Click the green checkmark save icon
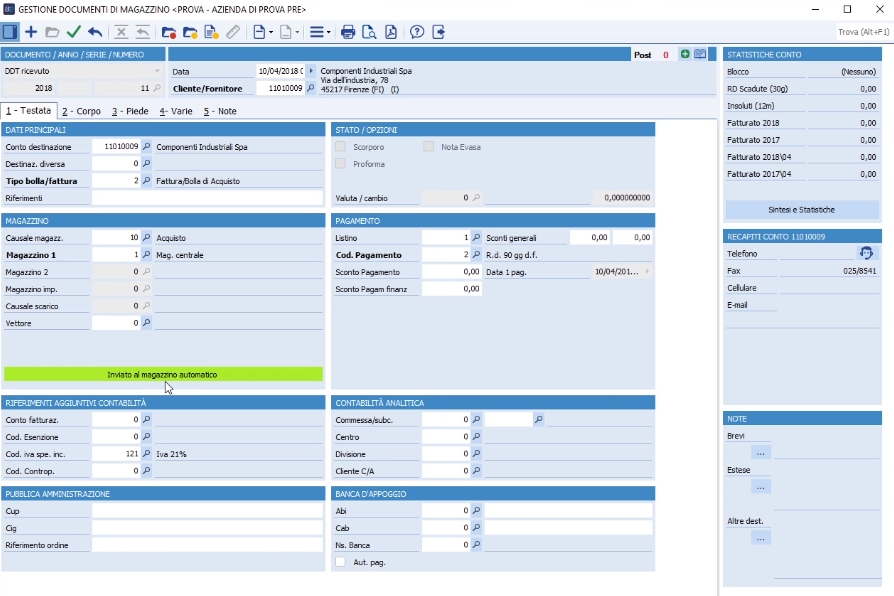The image size is (894, 596). (74, 32)
